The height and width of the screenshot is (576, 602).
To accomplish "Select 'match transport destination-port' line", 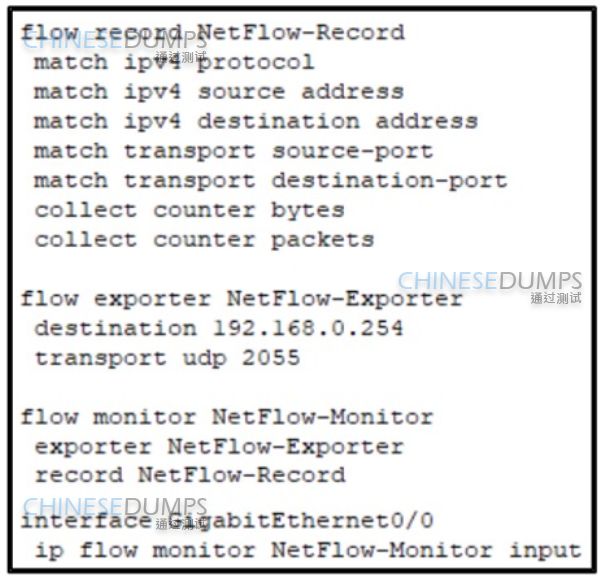I will coord(271,181).
